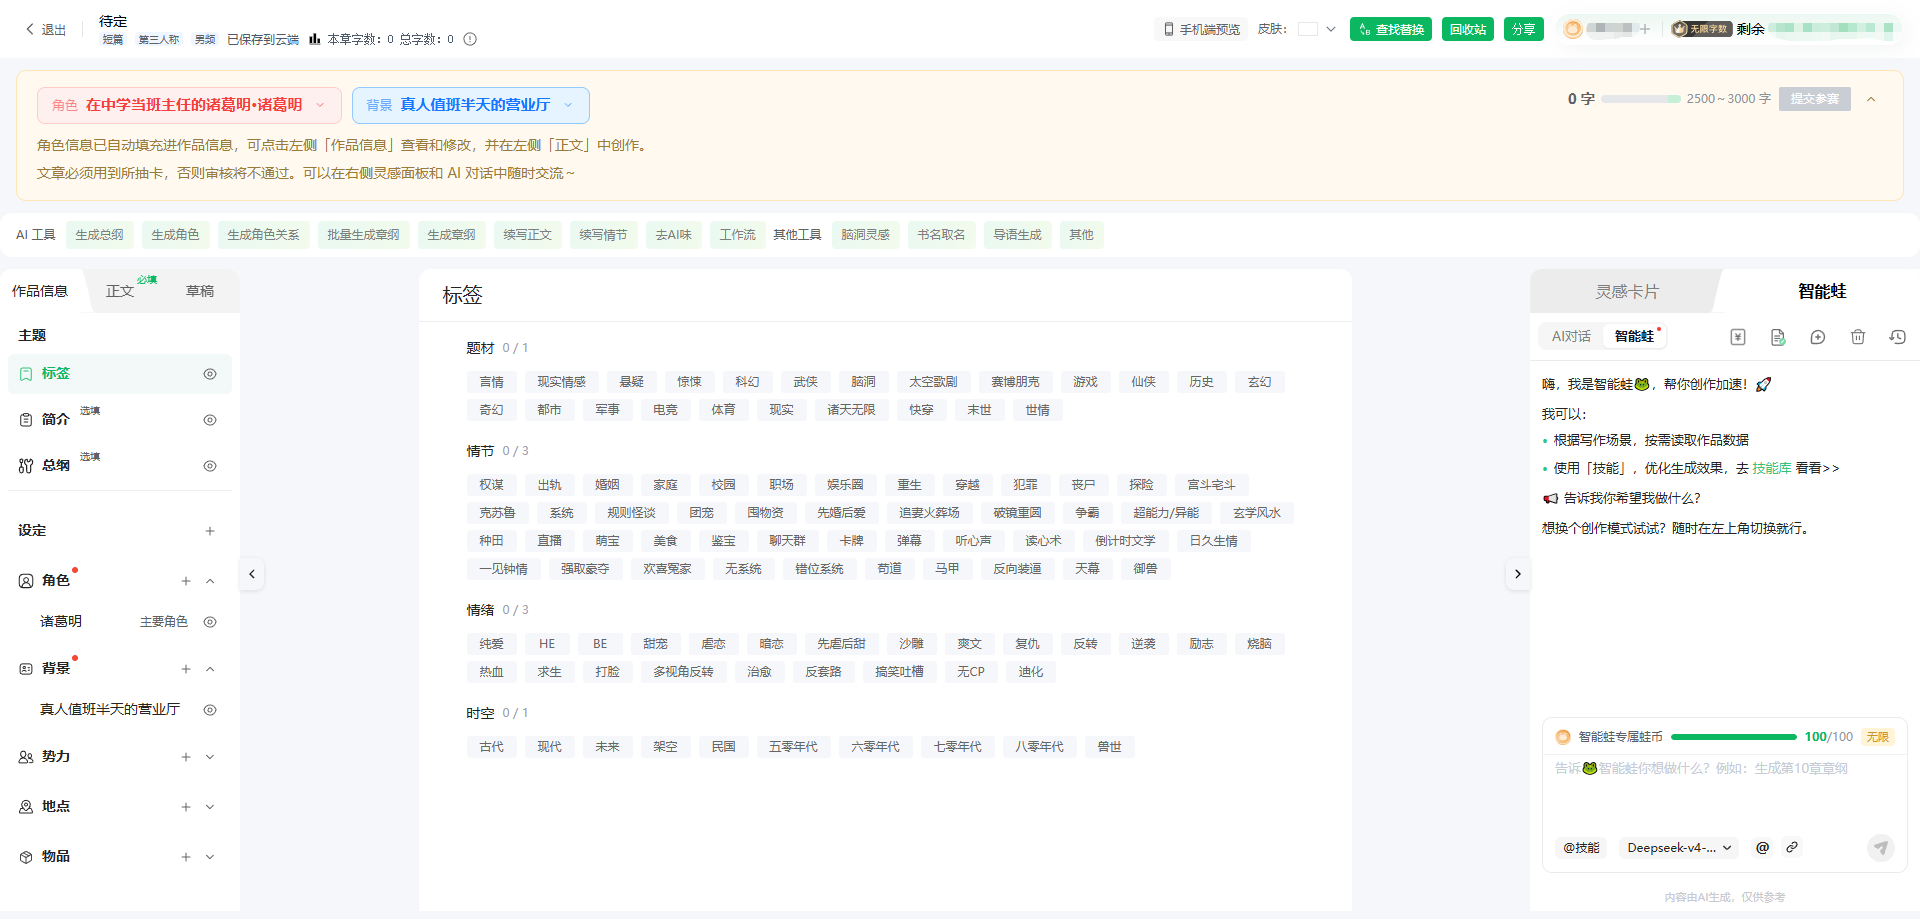Switch to the 灵感卡片 tab

click(x=1627, y=291)
